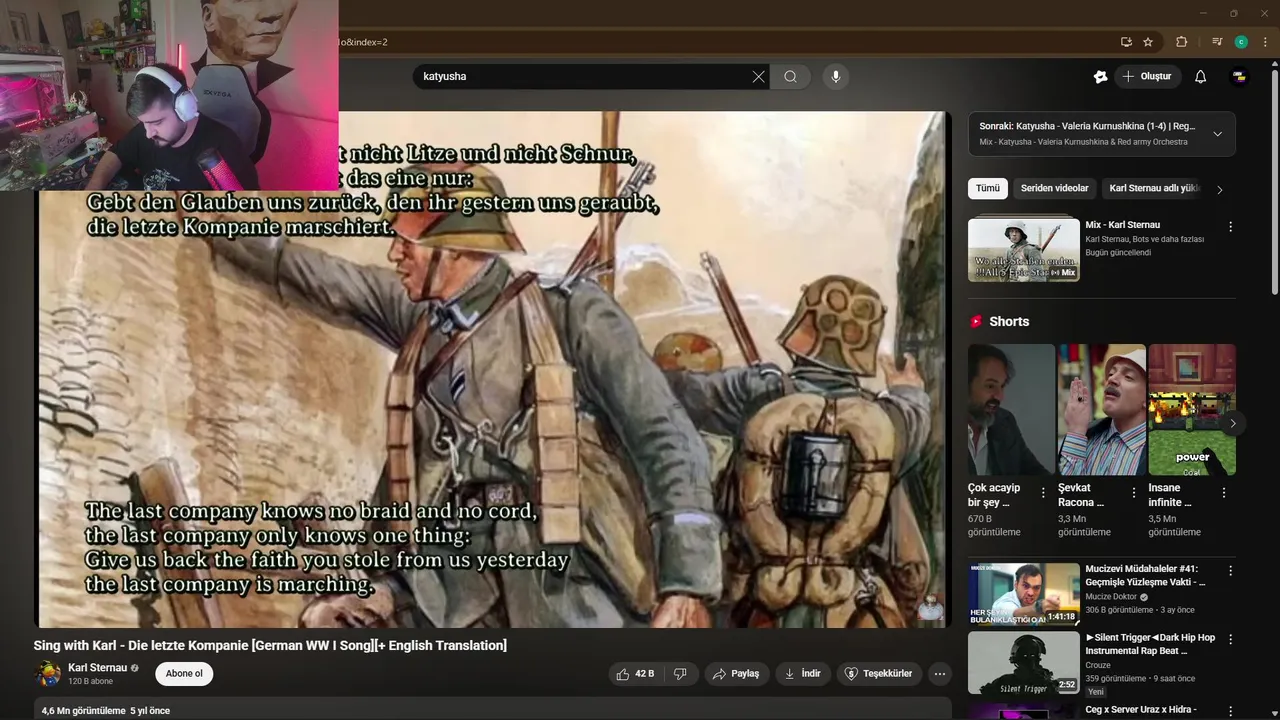
Task: Open options for Çok acayip short
Action: point(1043,493)
